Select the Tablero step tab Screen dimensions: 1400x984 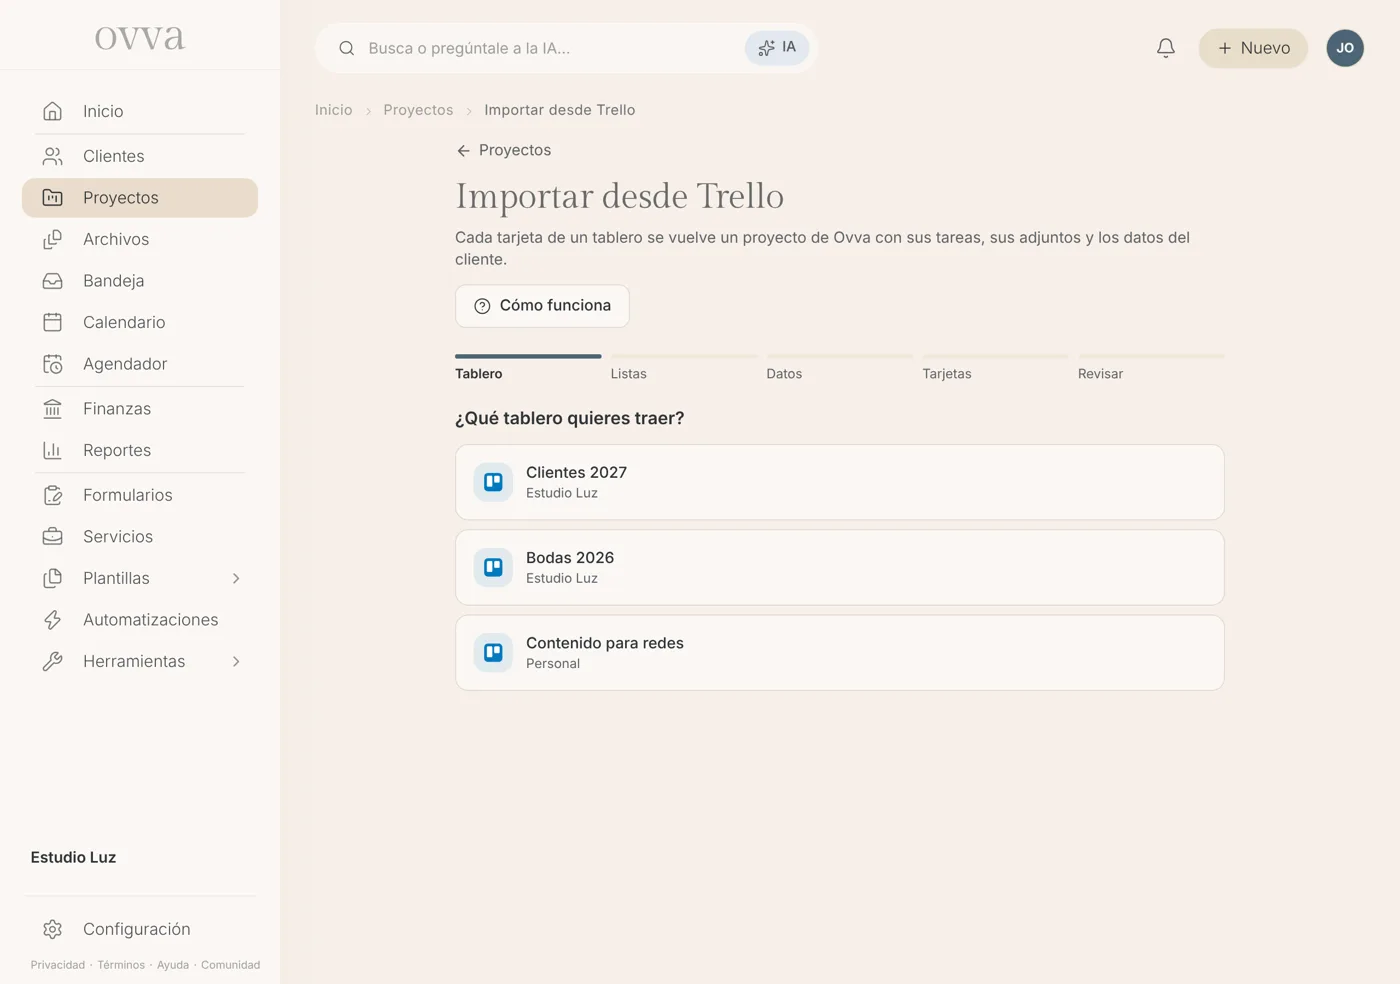(528, 369)
